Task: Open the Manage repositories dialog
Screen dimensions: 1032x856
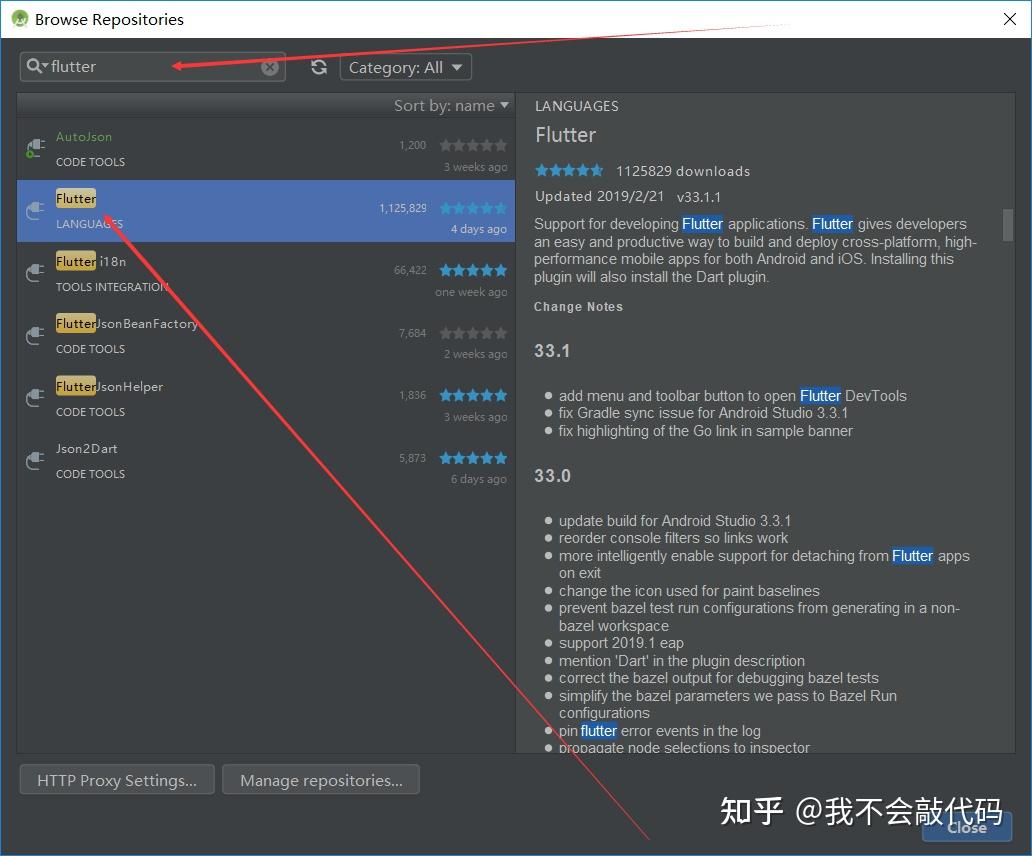Action: (321, 779)
